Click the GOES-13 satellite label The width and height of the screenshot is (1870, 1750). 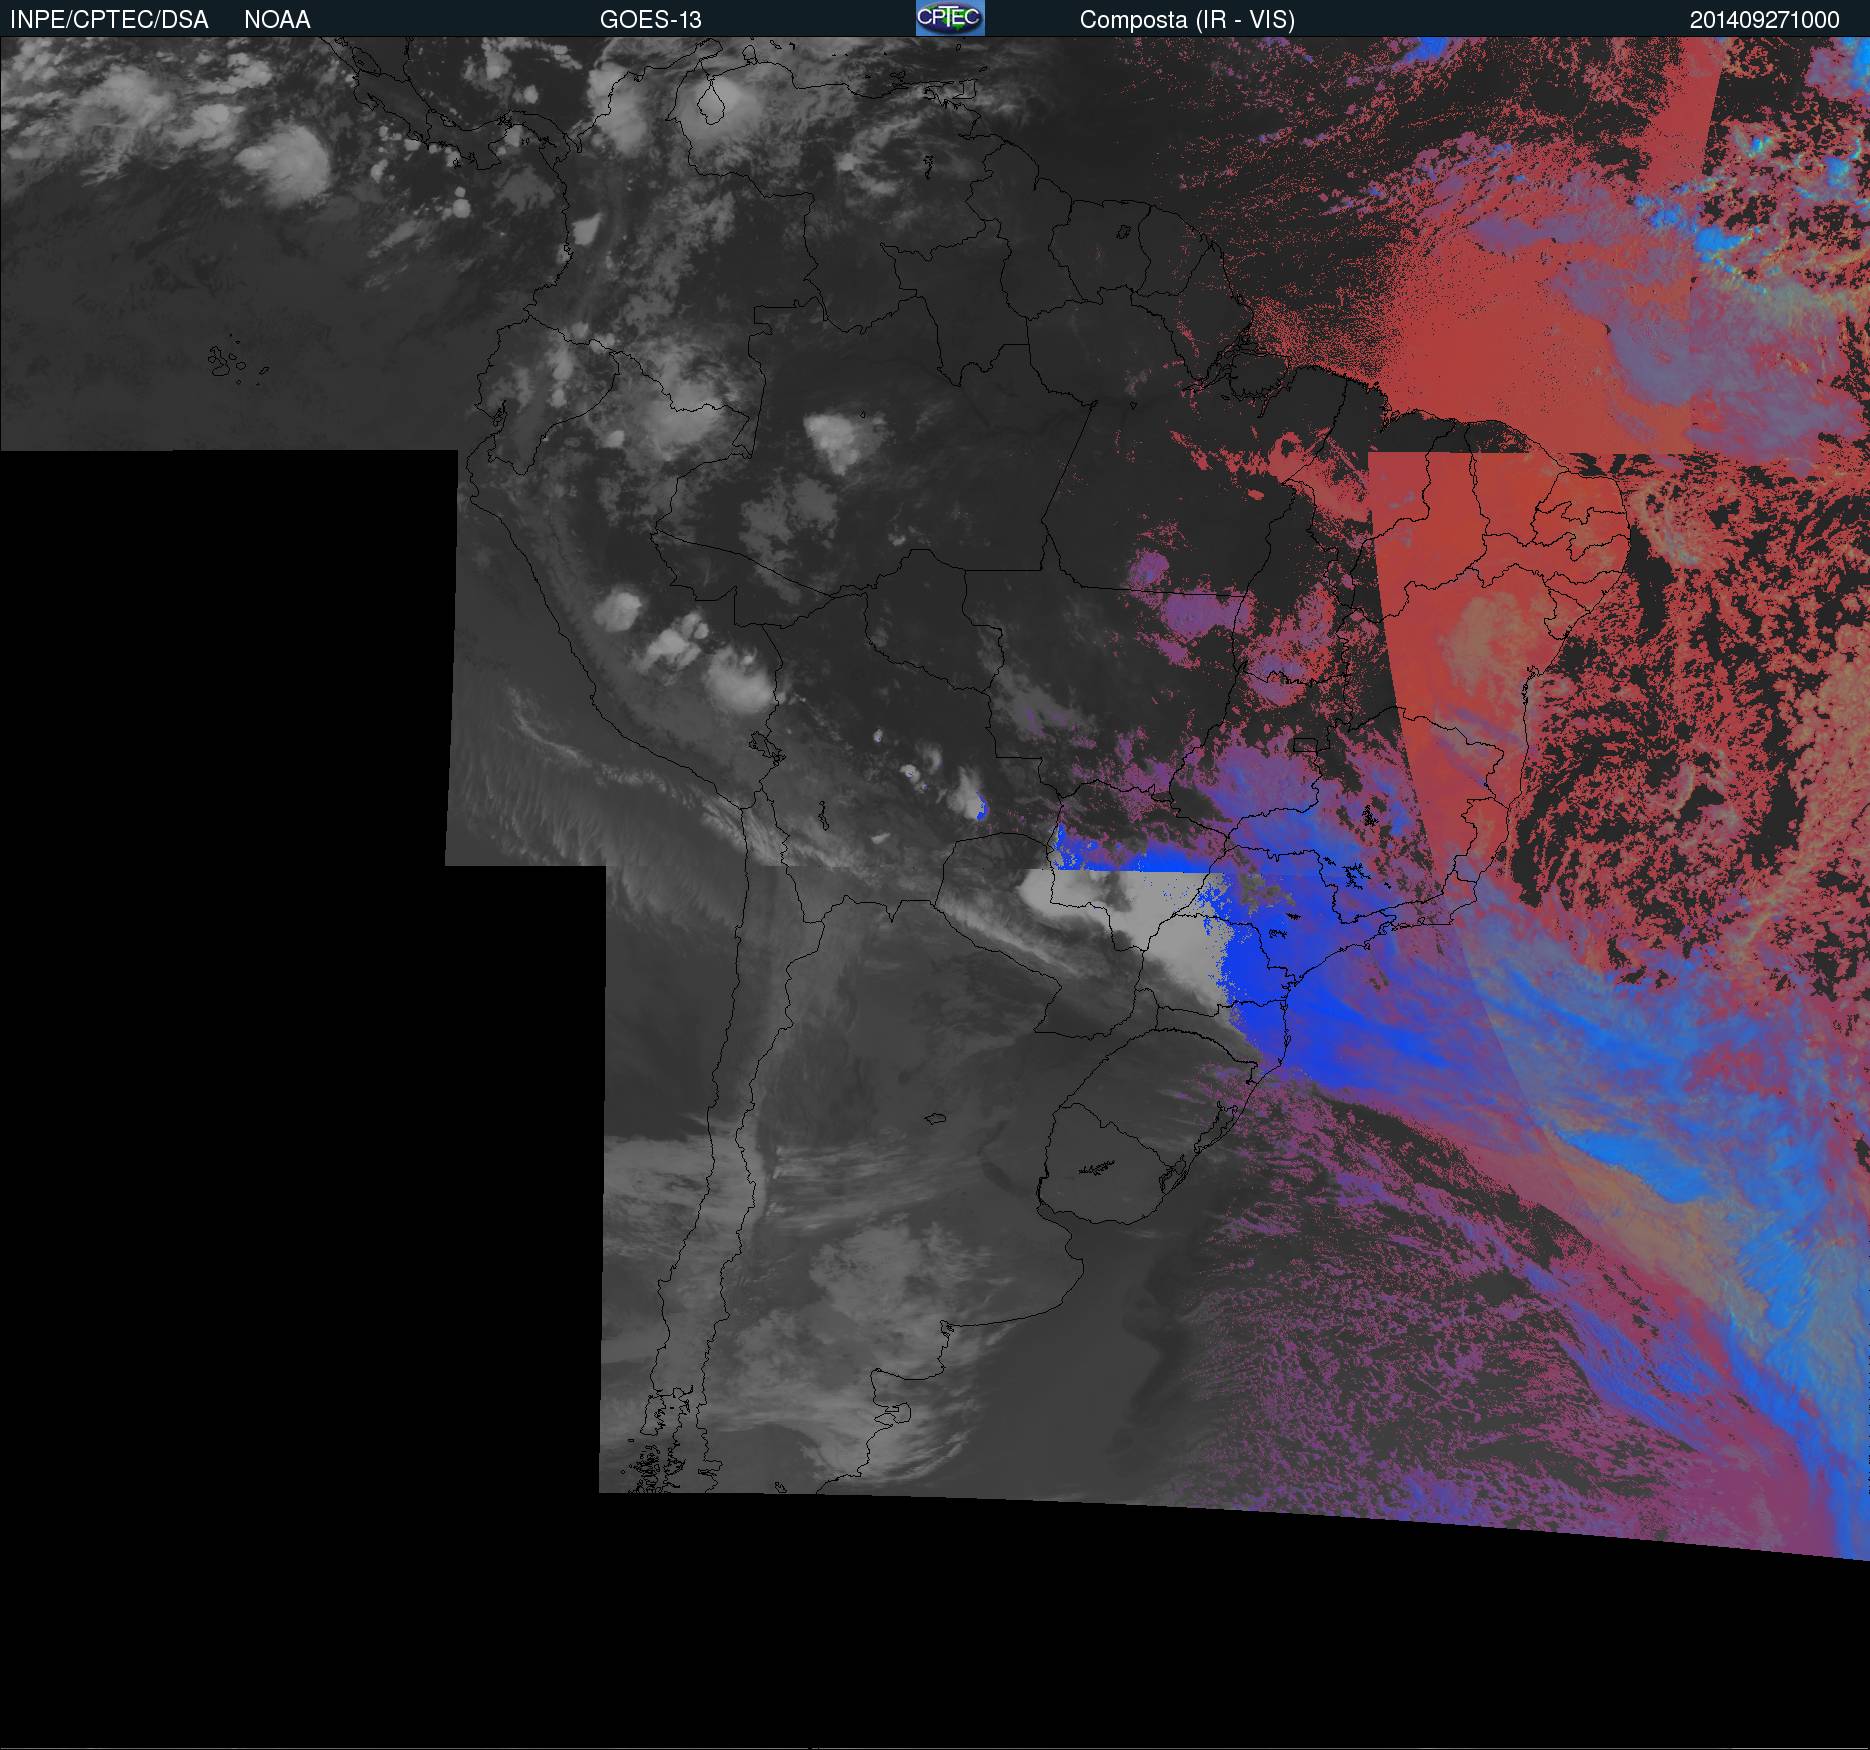[650, 20]
